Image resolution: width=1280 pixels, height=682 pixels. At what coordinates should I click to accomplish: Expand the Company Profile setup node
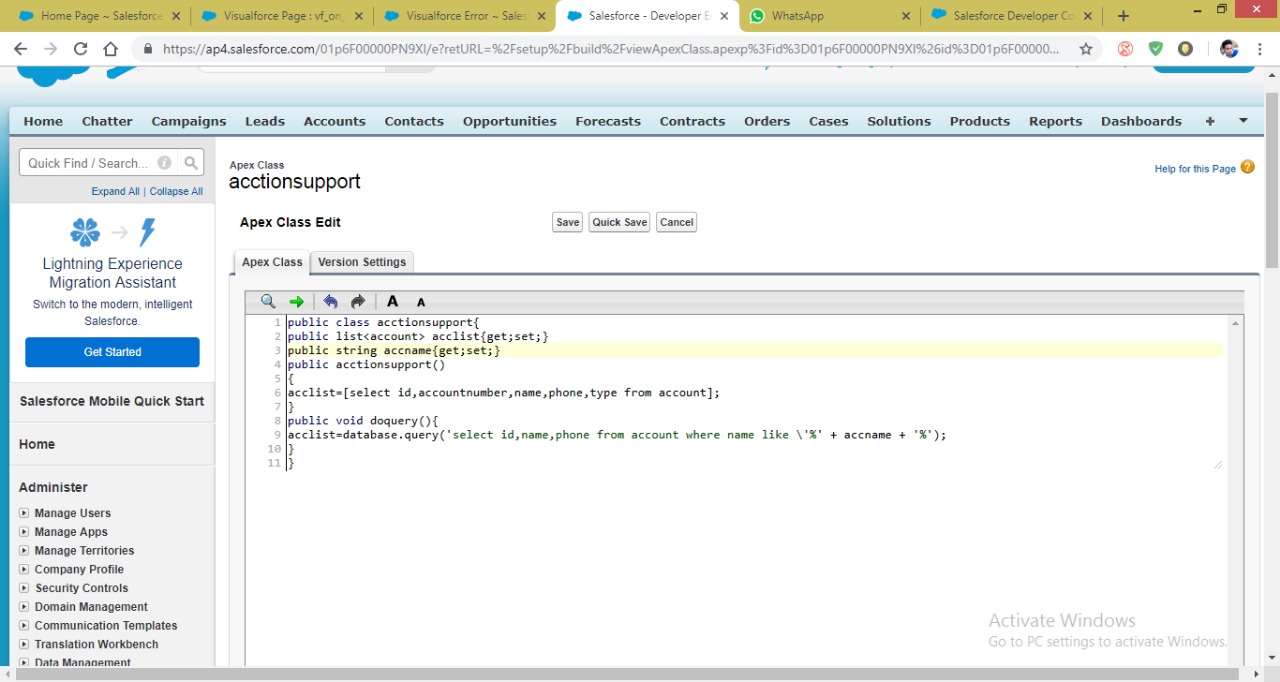point(24,569)
